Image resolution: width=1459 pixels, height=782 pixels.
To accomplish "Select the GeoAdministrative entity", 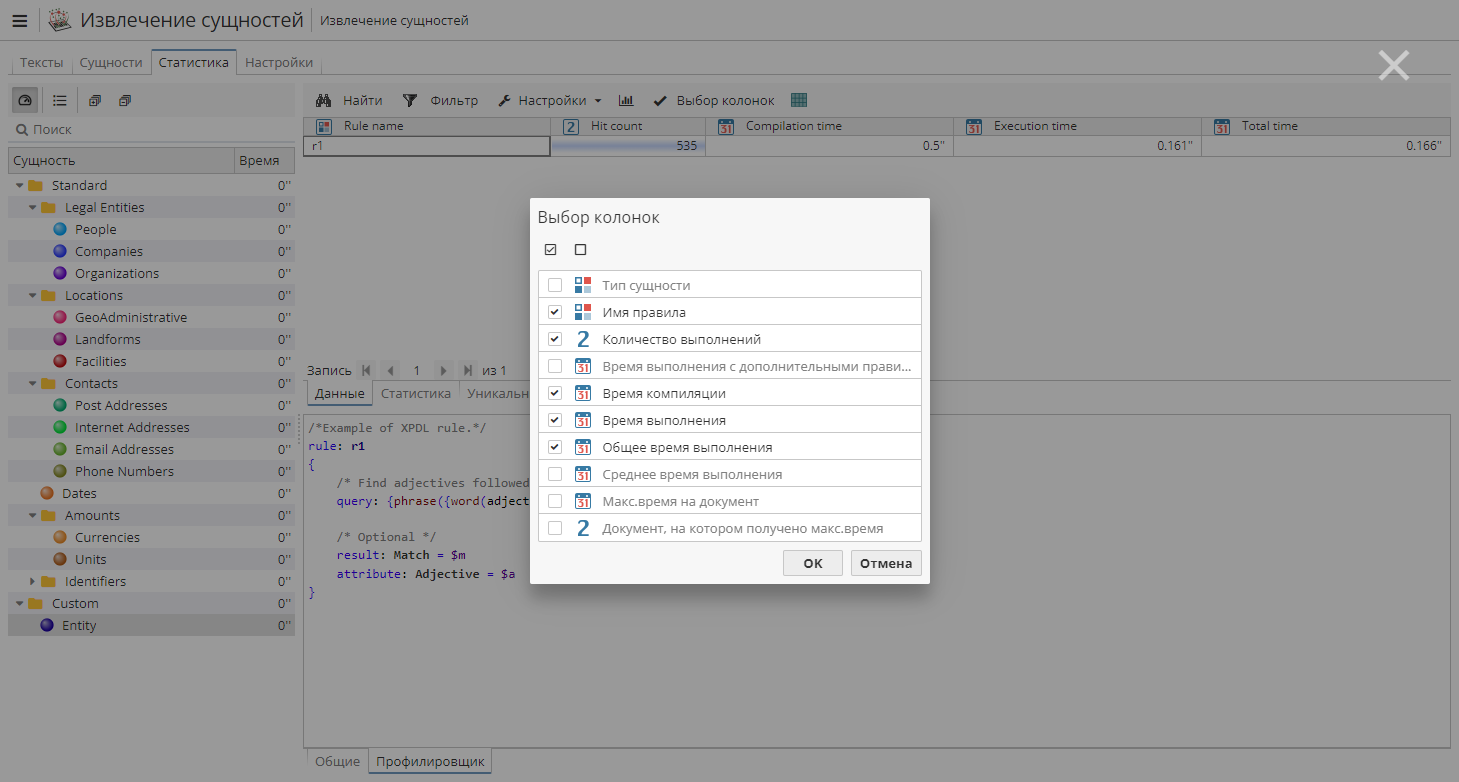I will pyautogui.click(x=151, y=317).
